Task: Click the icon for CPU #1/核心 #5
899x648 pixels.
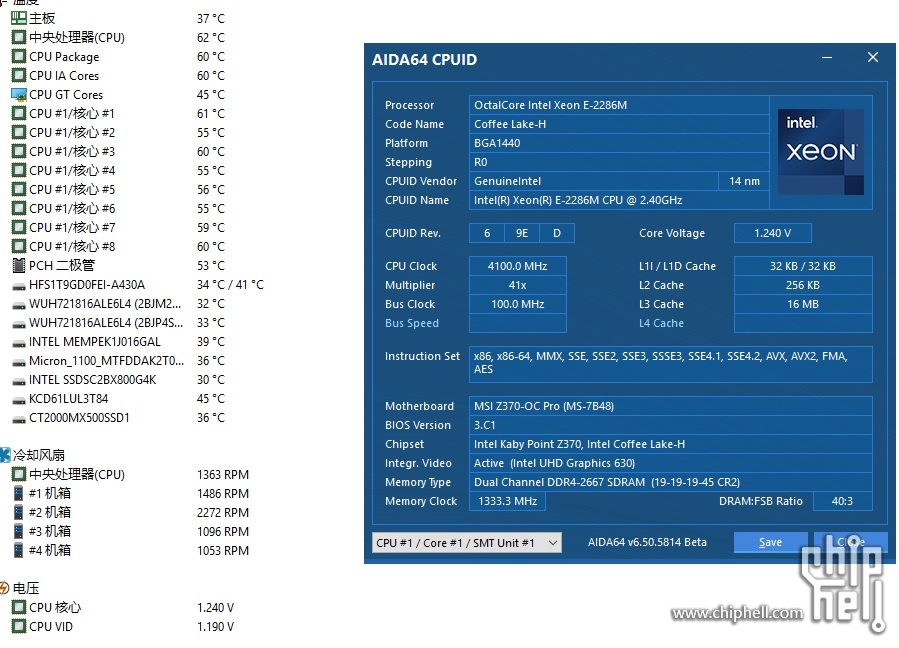Action: [x=19, y=189]
